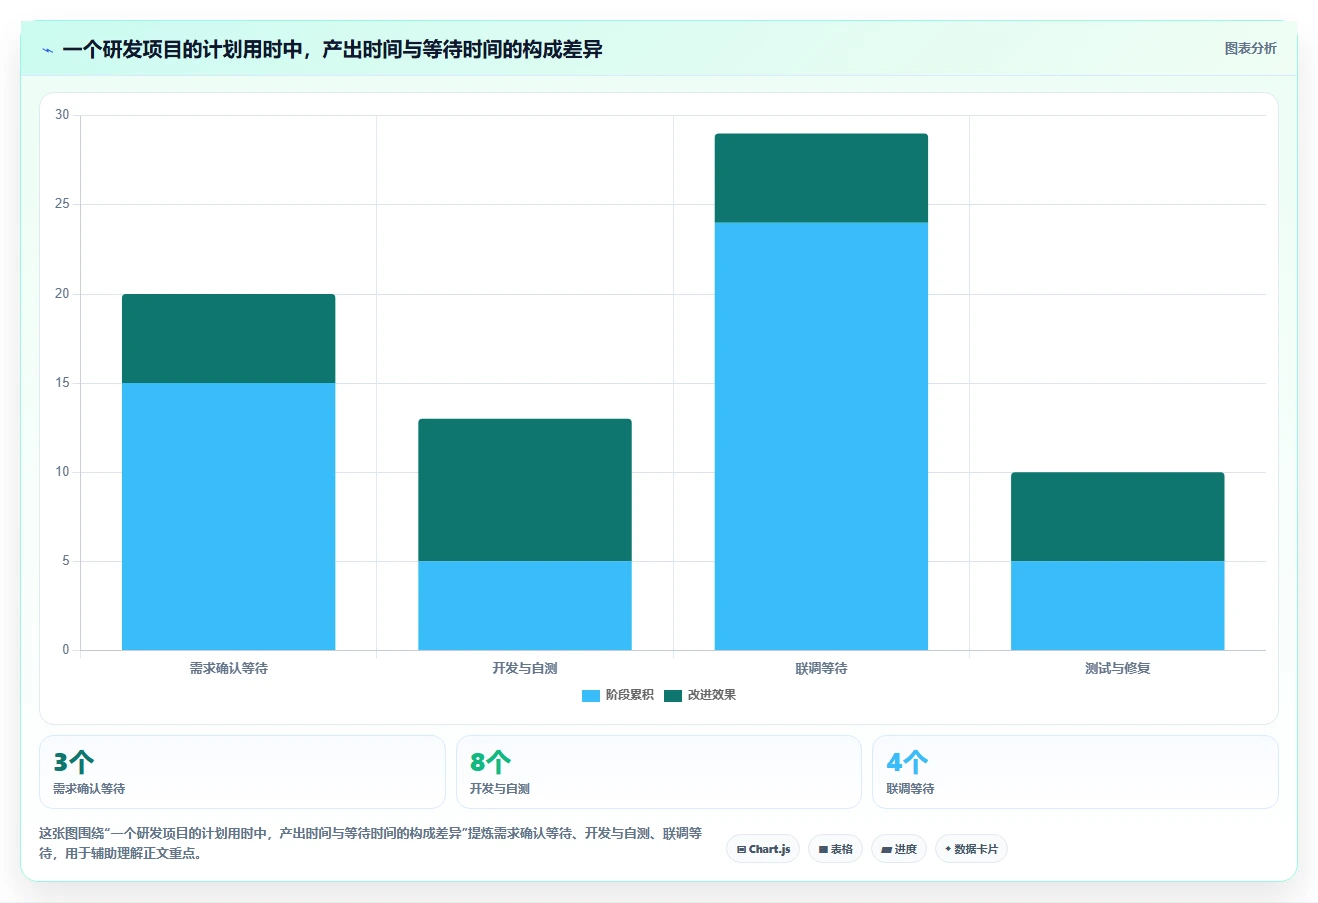Viewport: 1318px width, 903px height.
Task: Click the description paragraph starting 这张图围绕
Action: (371, 843)
